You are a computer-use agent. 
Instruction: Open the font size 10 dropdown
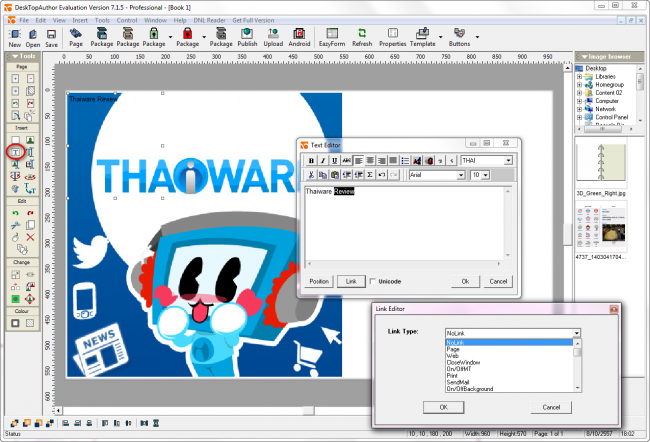485,175
